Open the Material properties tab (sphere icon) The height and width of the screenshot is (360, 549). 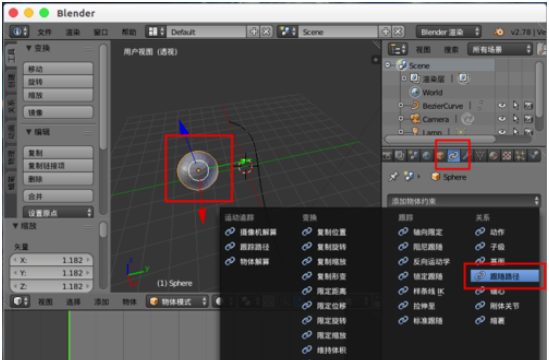coord(493,155)
